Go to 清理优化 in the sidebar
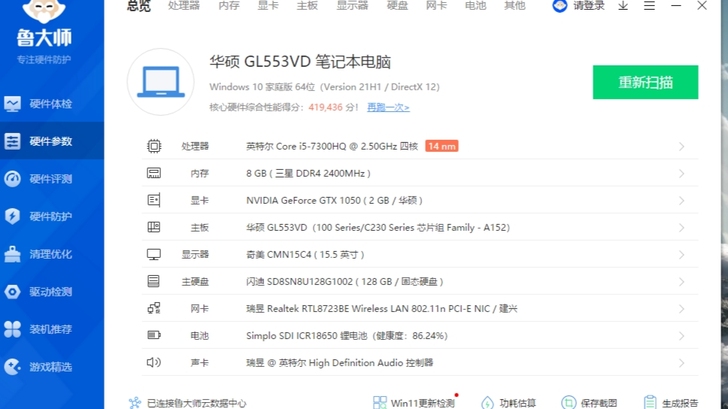The image size is (728, 409). (x=50, y=254)
